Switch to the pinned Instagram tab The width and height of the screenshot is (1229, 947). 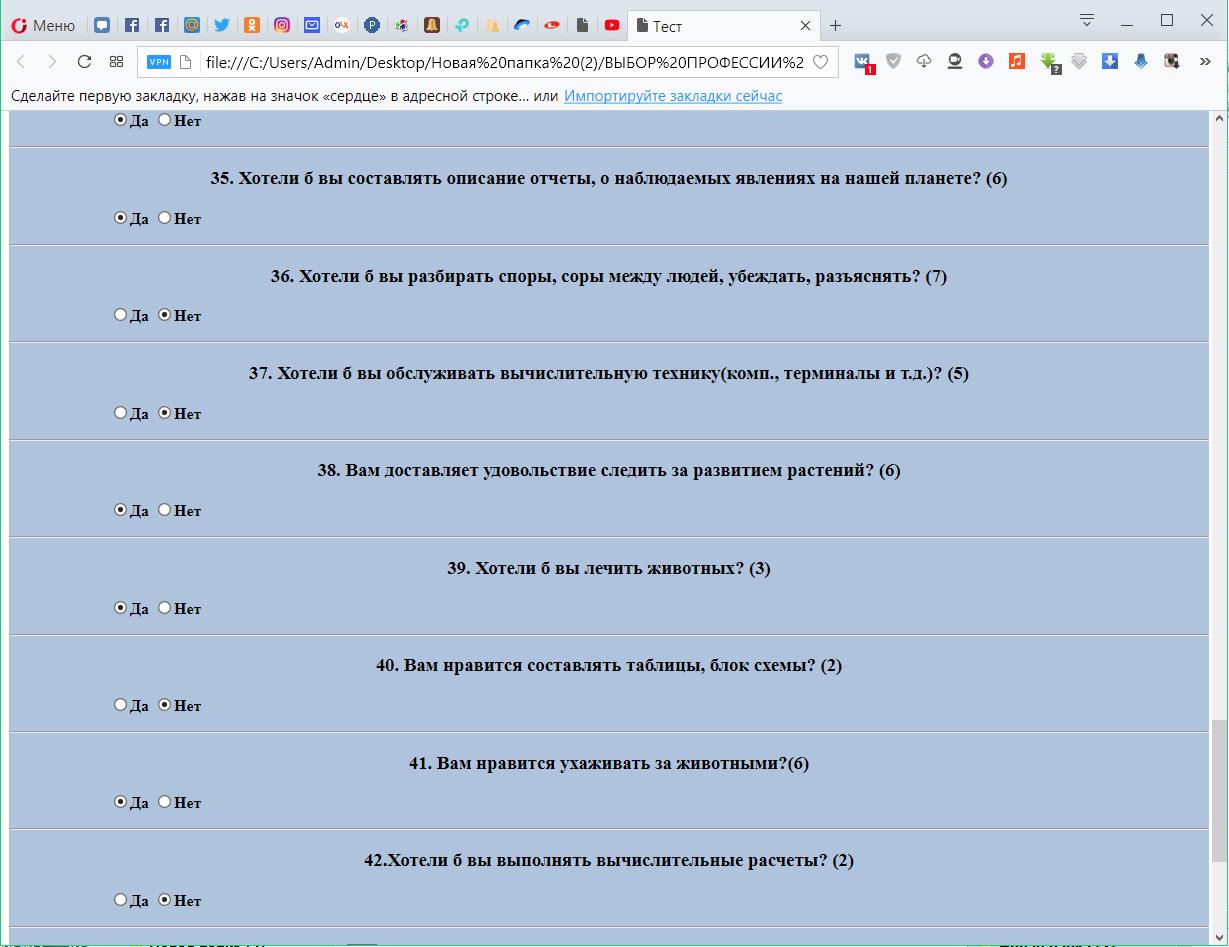click(x=282, y=26)
